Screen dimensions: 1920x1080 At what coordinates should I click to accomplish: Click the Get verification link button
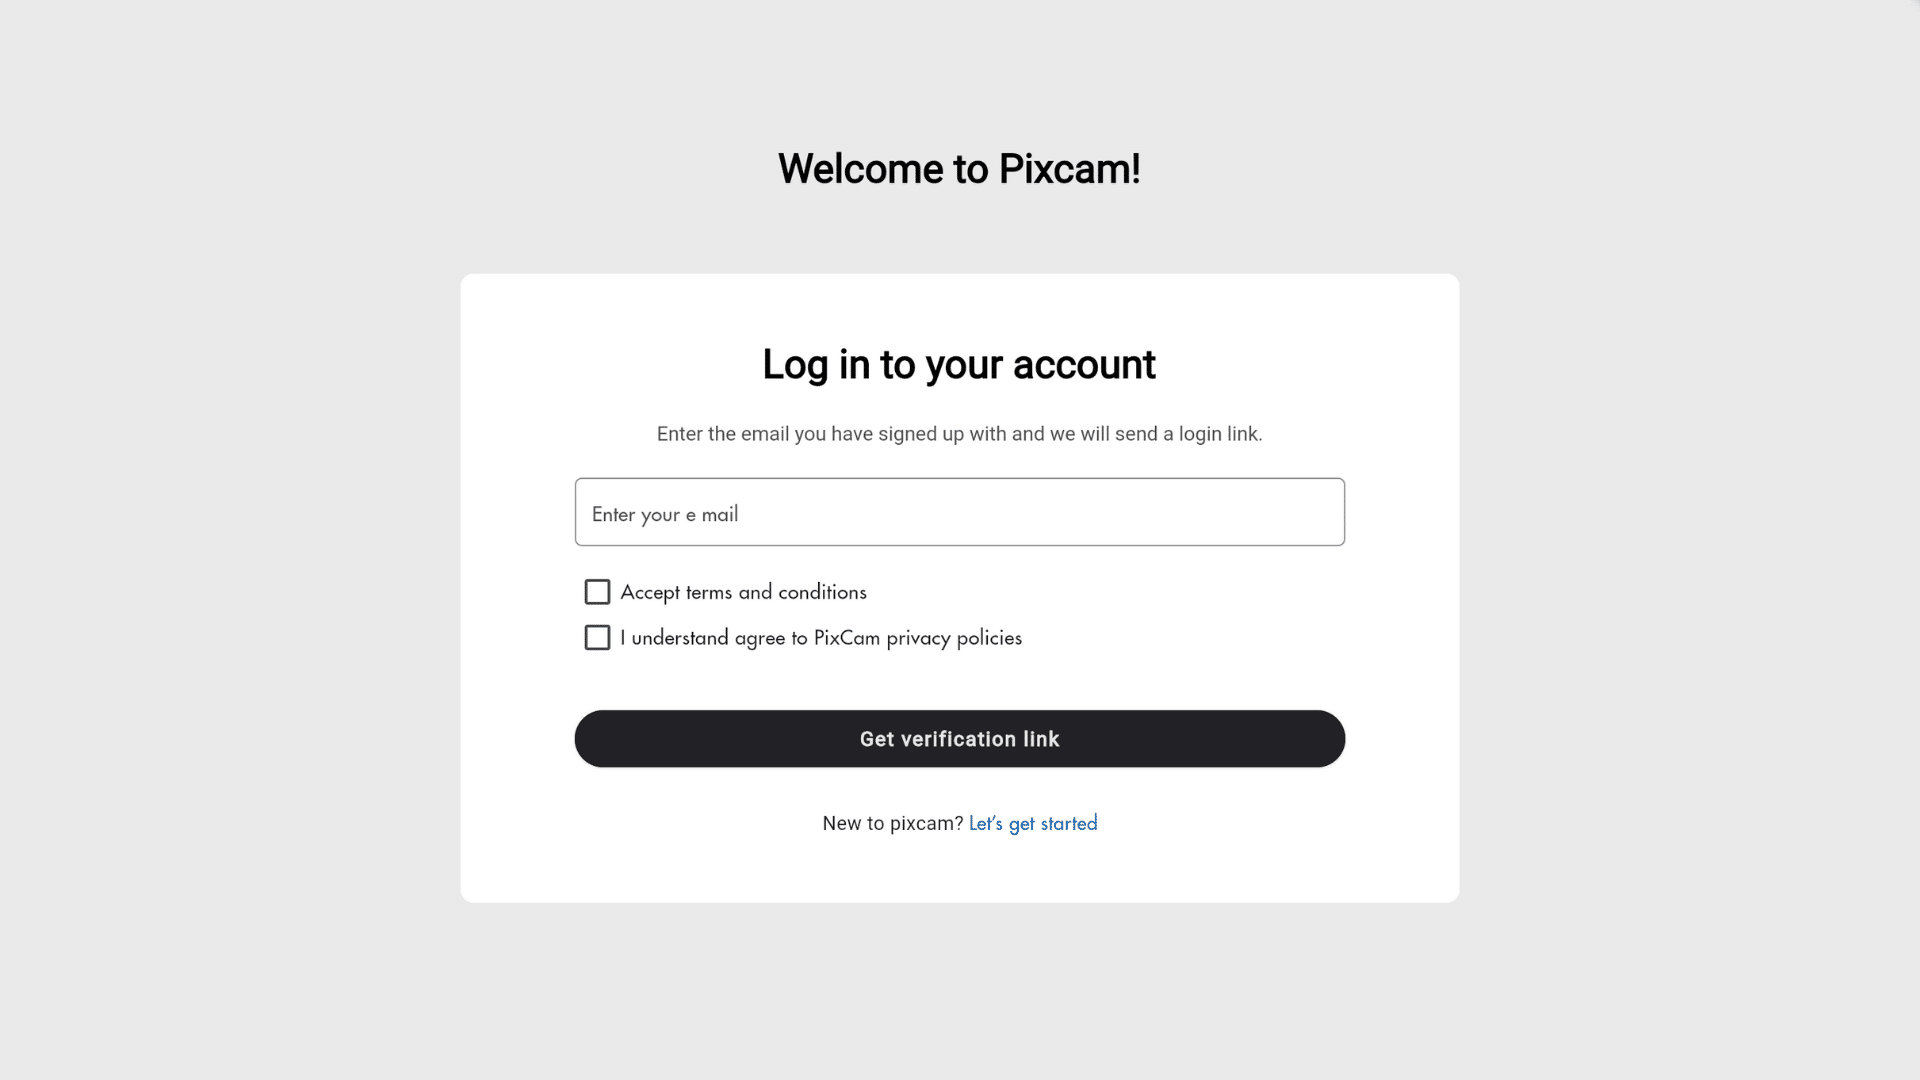959,739
